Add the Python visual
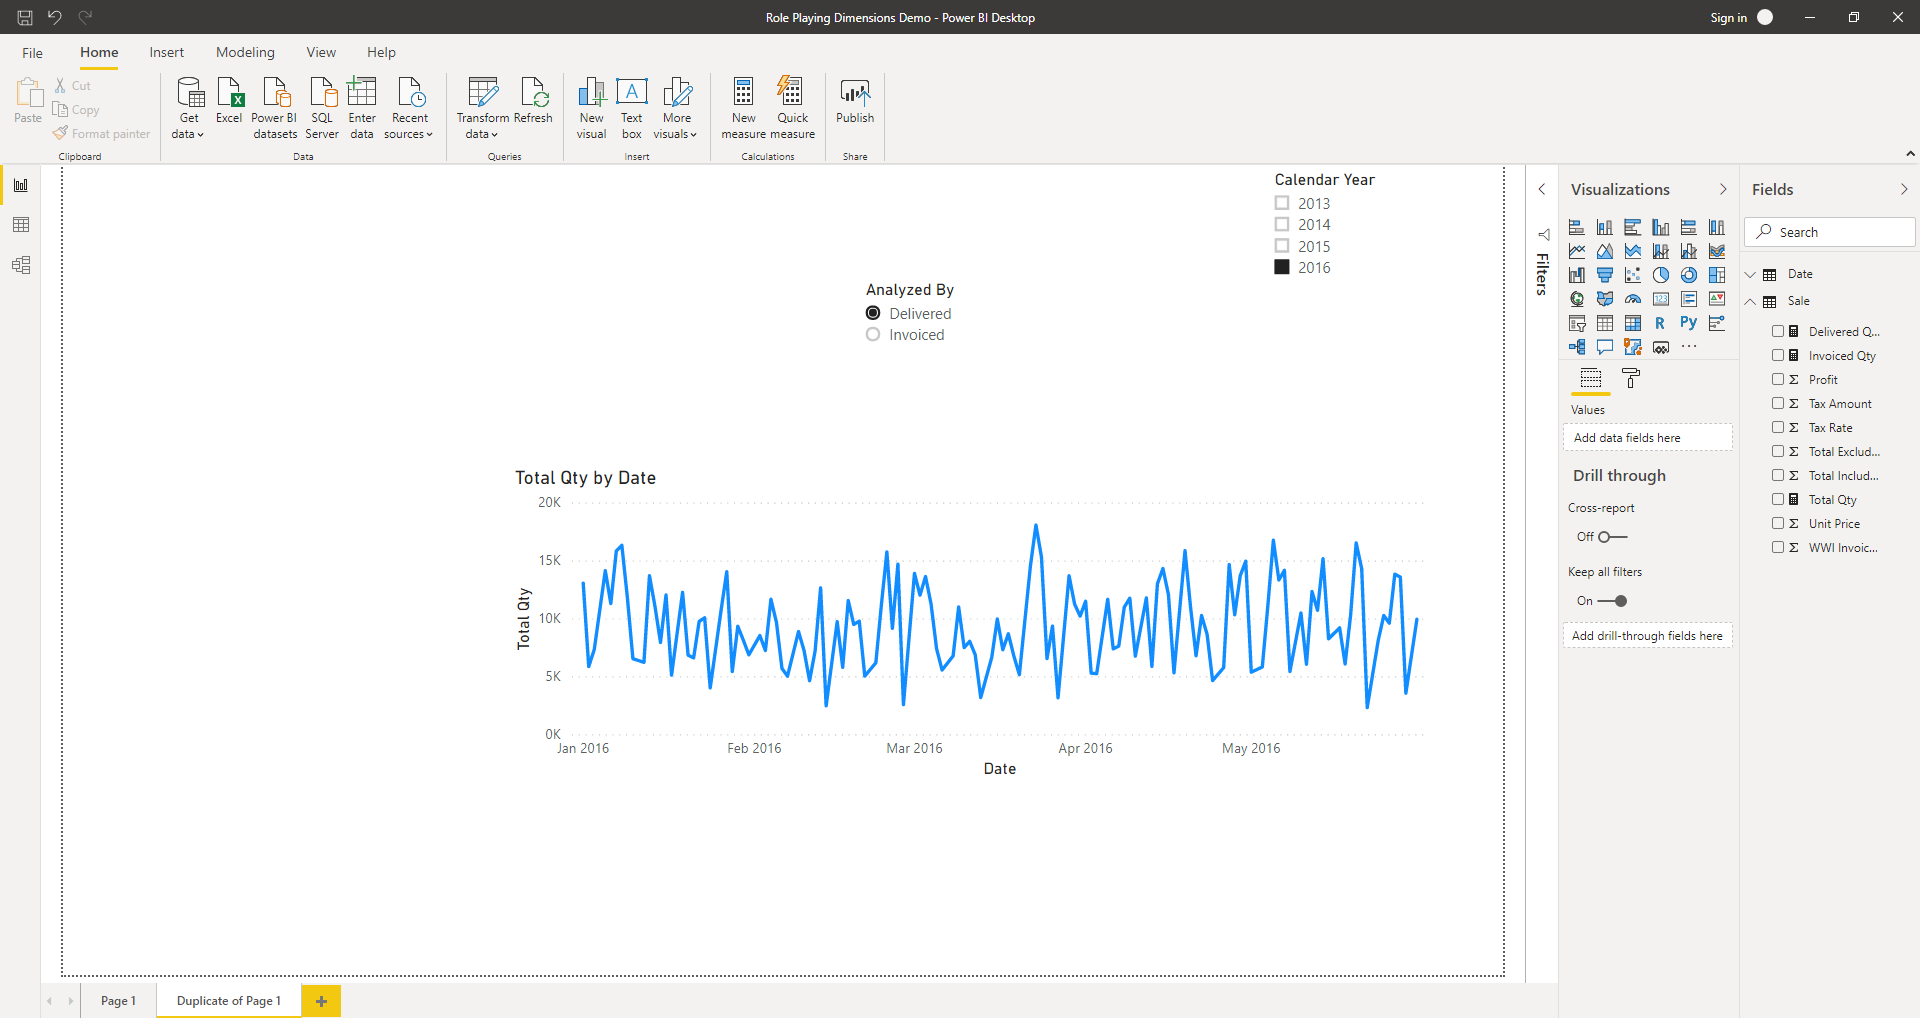 tap(1689, 323)
